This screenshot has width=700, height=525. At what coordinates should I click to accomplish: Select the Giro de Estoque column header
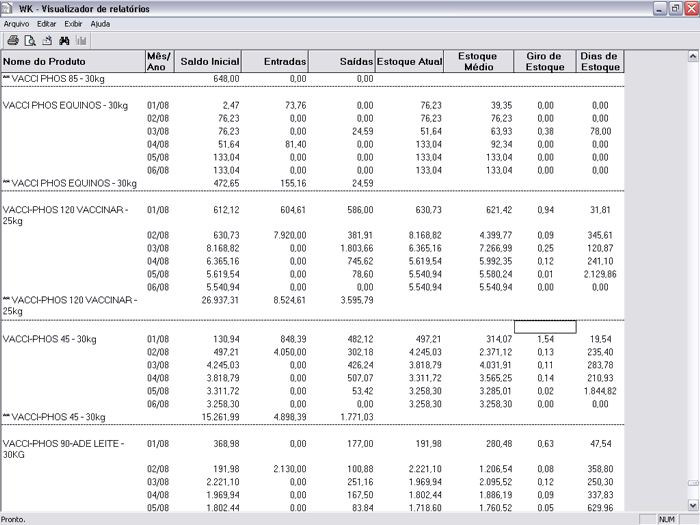[544, 62]
